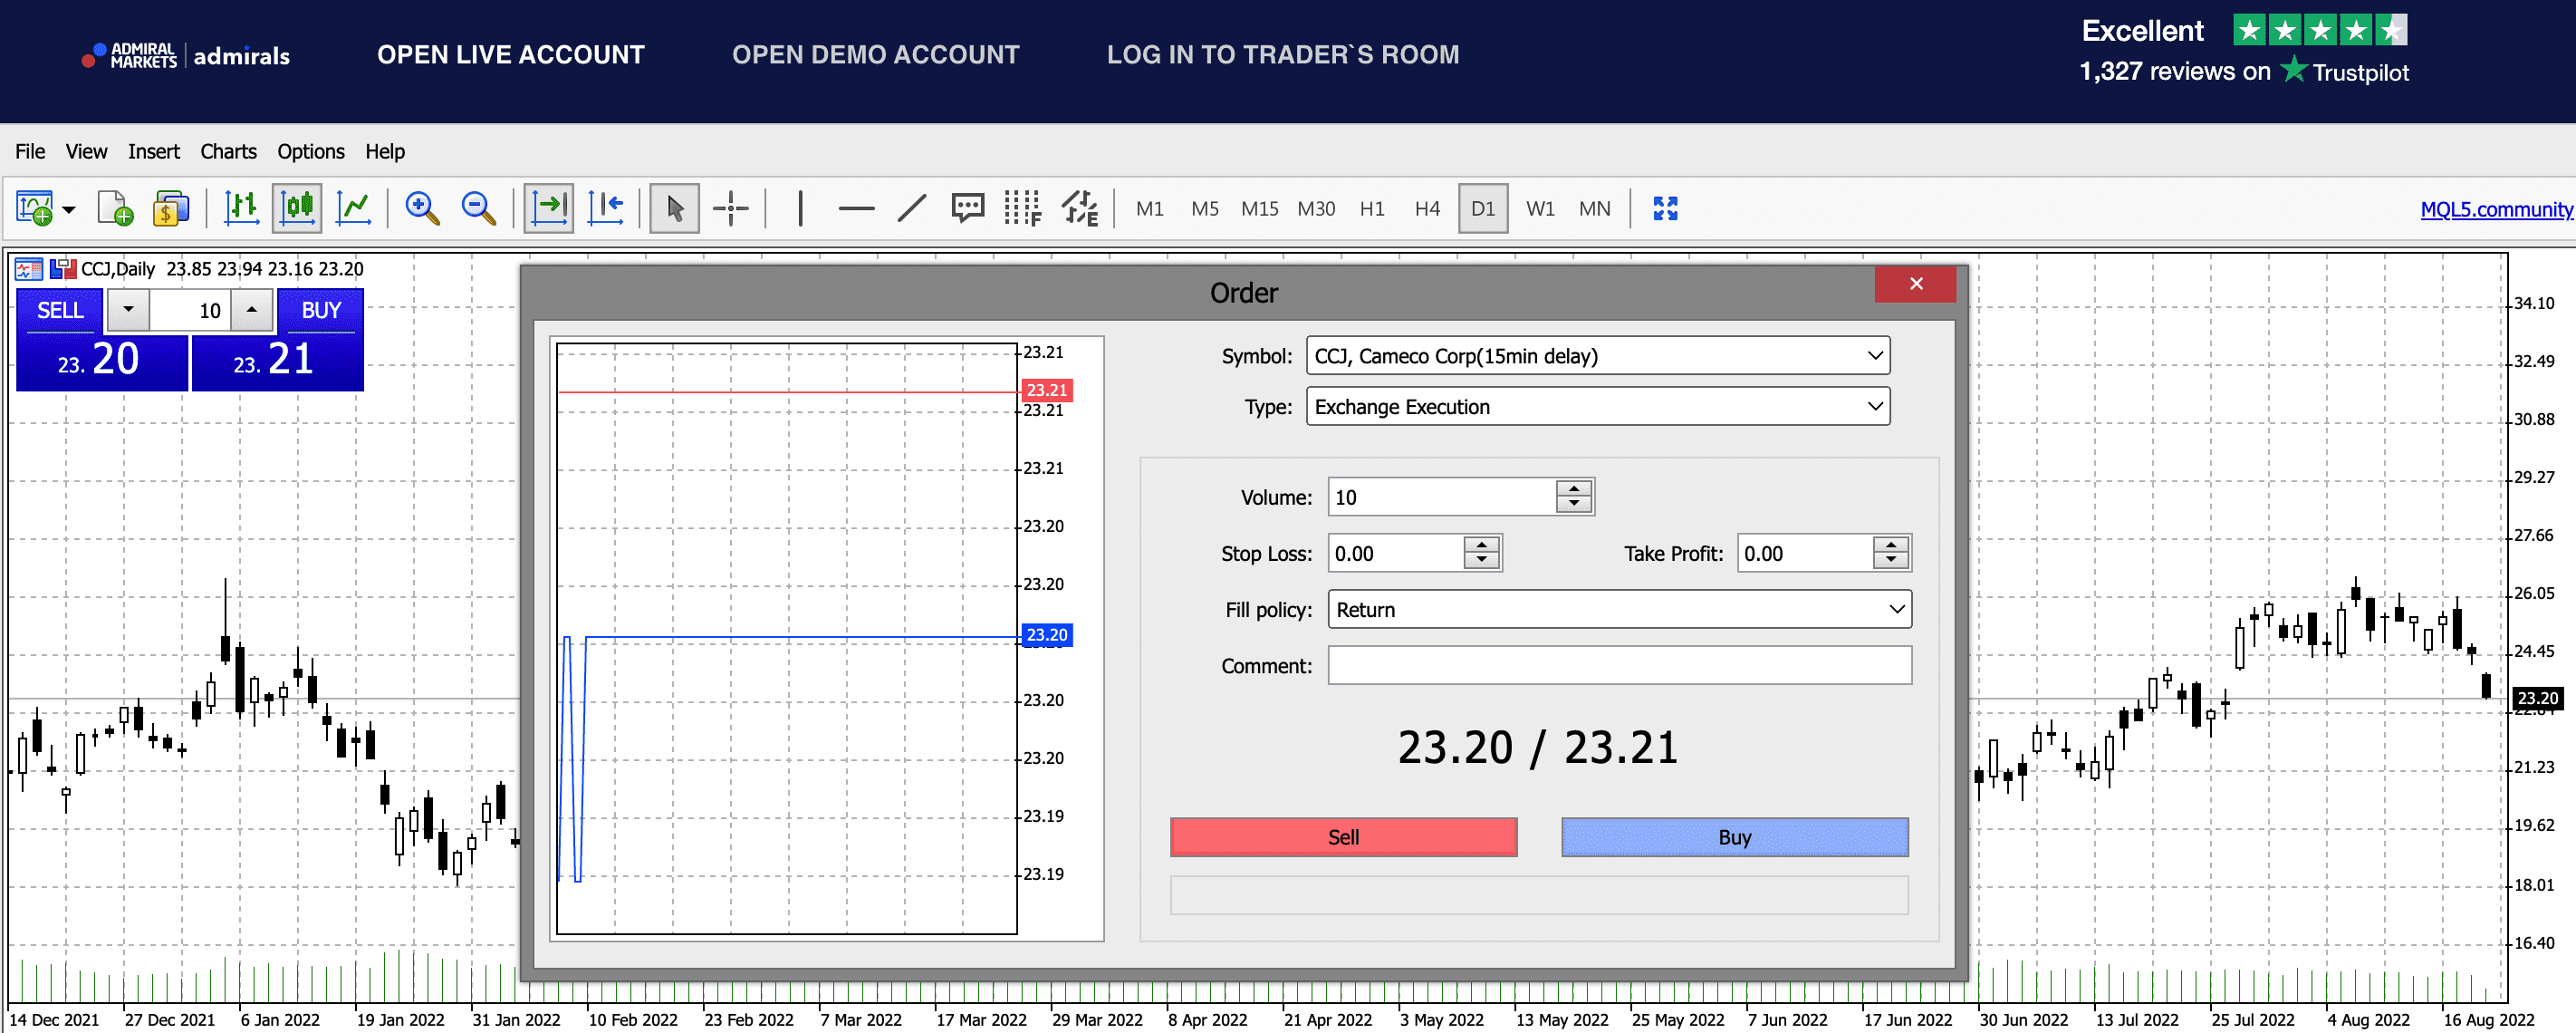Select the H4 timeframe
The height and width of the screenshot is (1033, 2576).
(1427, 208)
